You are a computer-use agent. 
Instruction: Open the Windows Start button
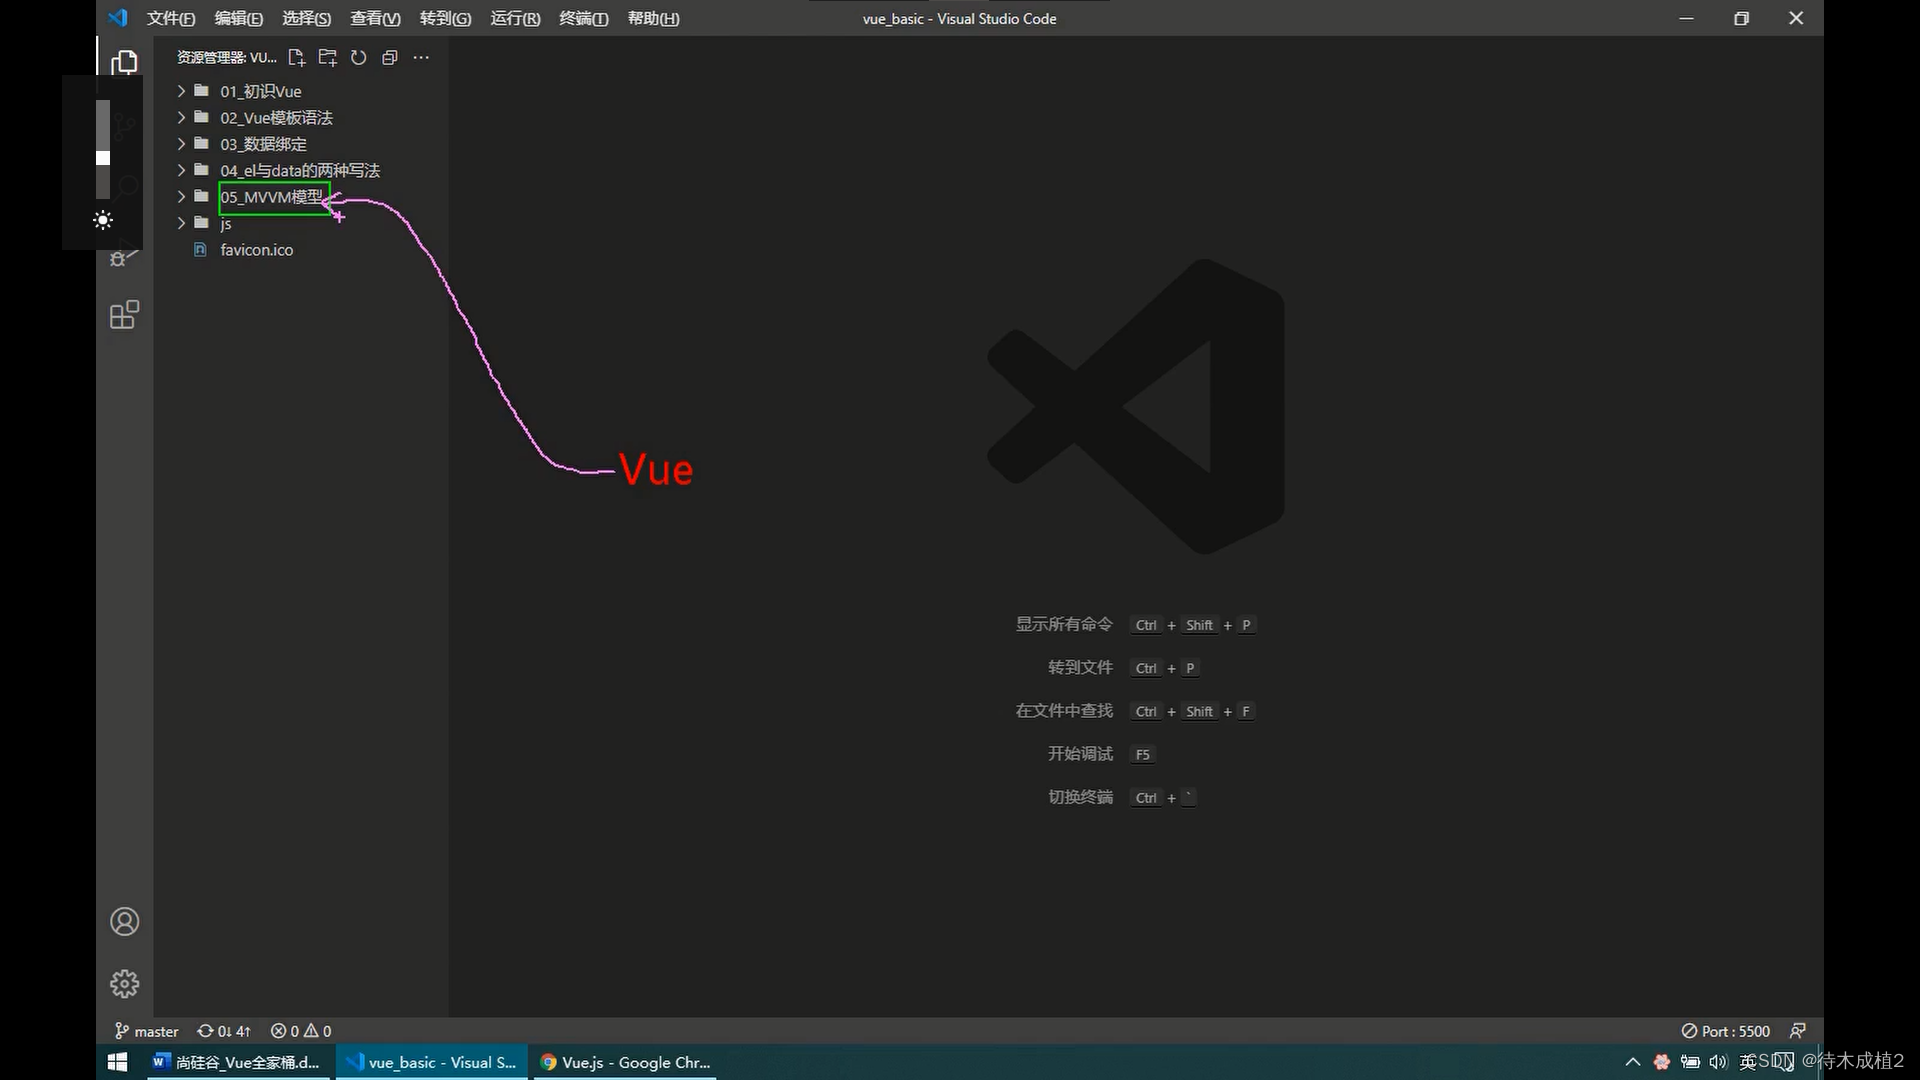pyautogui.click(x=117, y=1062)
